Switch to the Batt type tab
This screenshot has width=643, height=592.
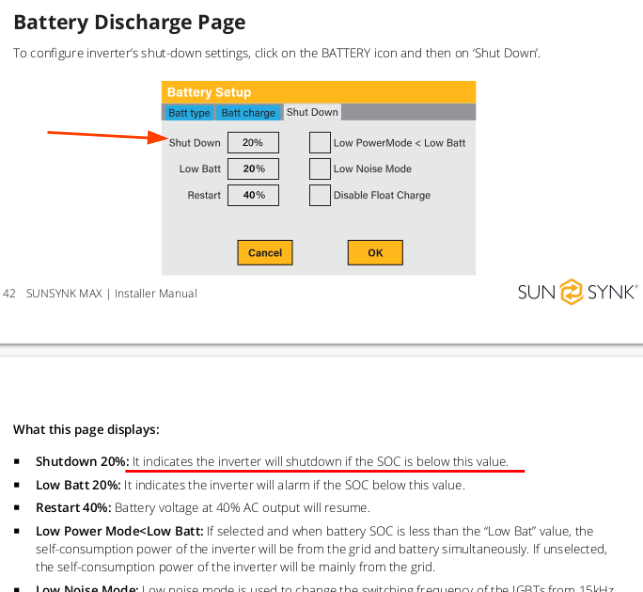tap(189, 113)
